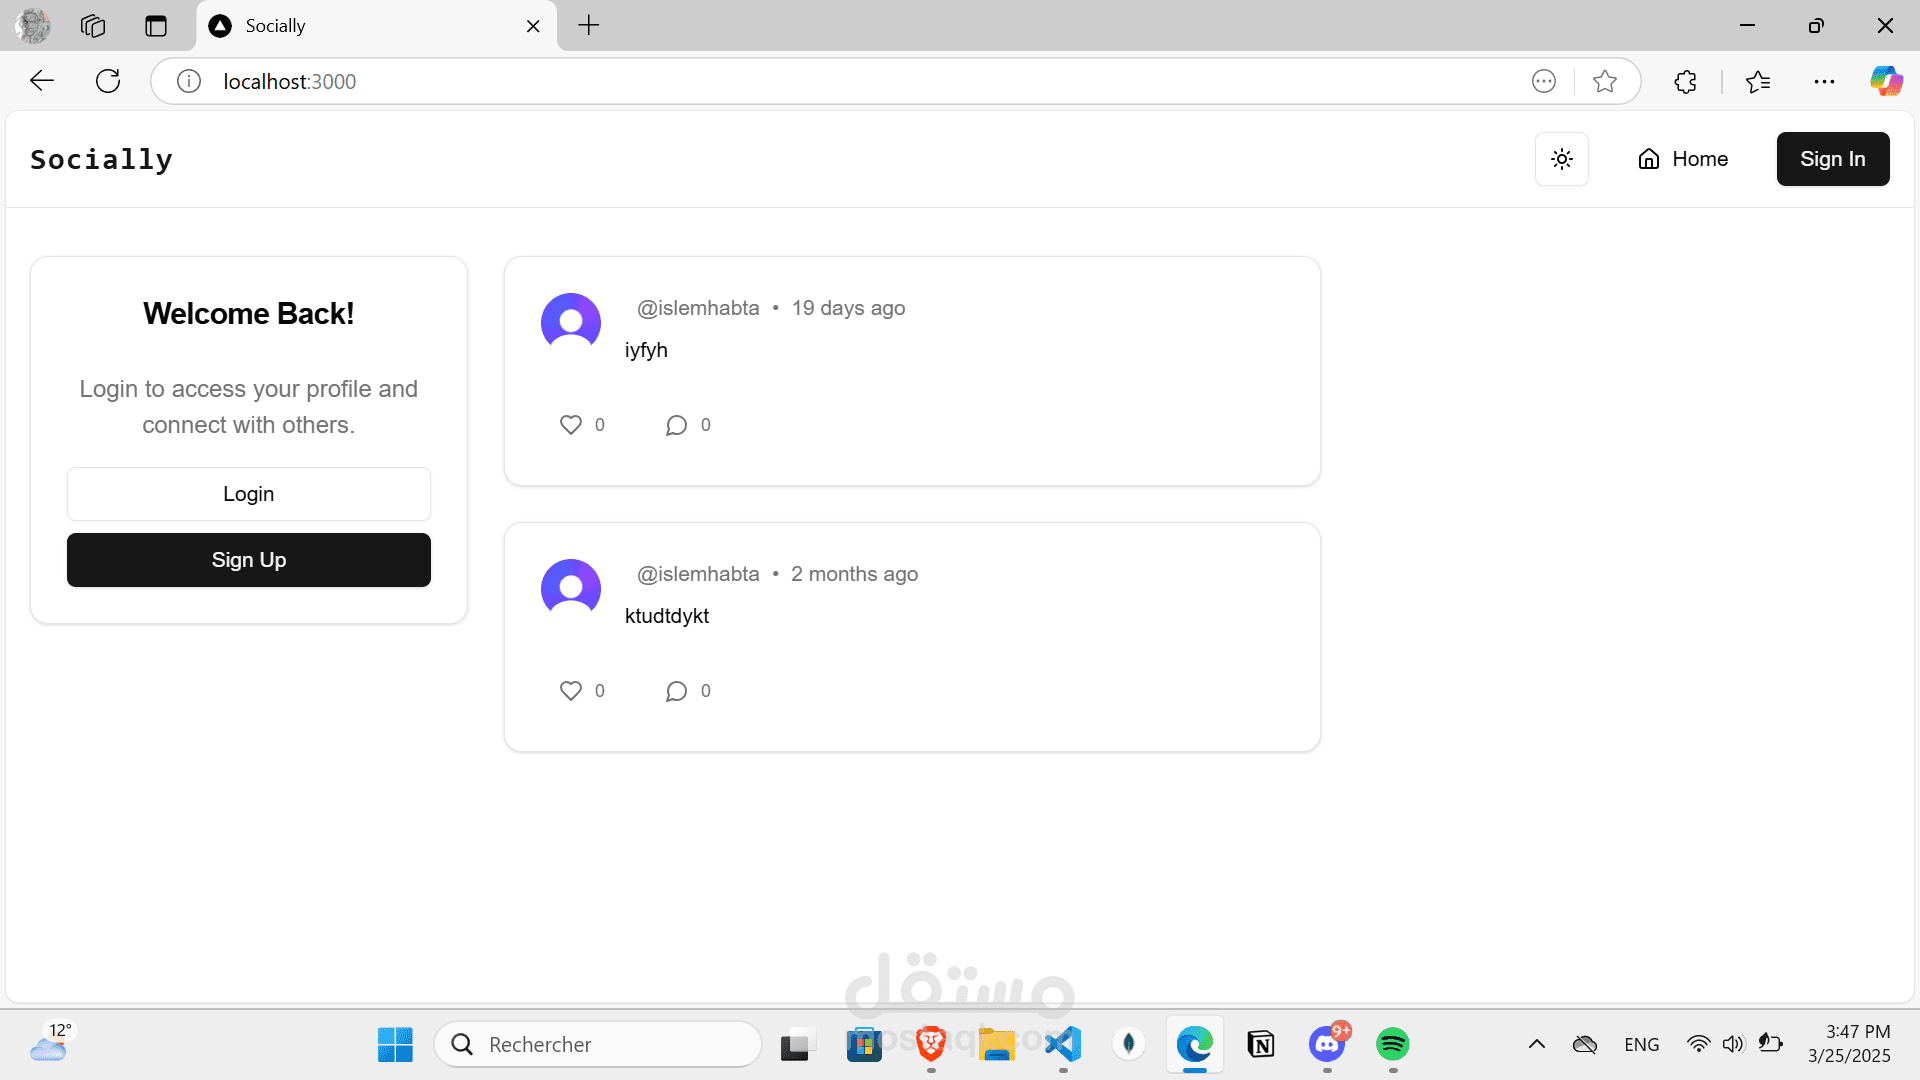Open comments on the 'iyfyh' post
The height and width of the screenshot is (1080, 1920).
[677, 424]
